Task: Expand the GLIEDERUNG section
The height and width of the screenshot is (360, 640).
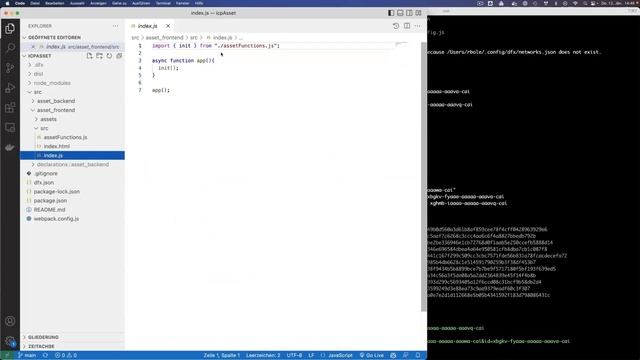Action: coord(72,337)
